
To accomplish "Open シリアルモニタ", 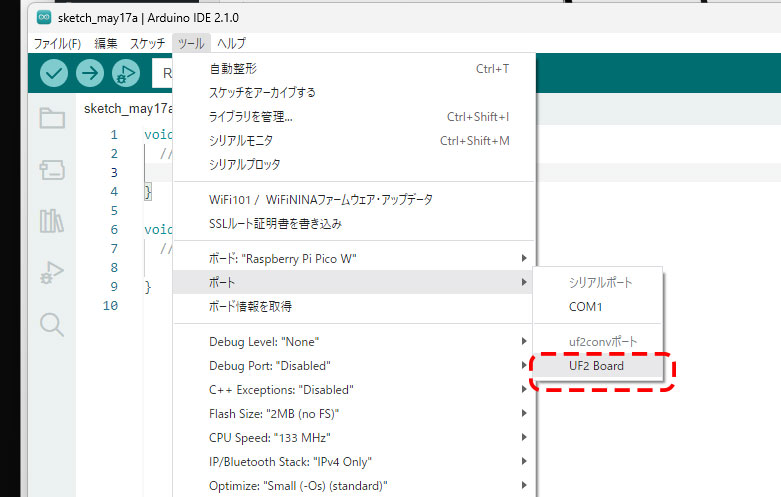I will pos(354,140).
